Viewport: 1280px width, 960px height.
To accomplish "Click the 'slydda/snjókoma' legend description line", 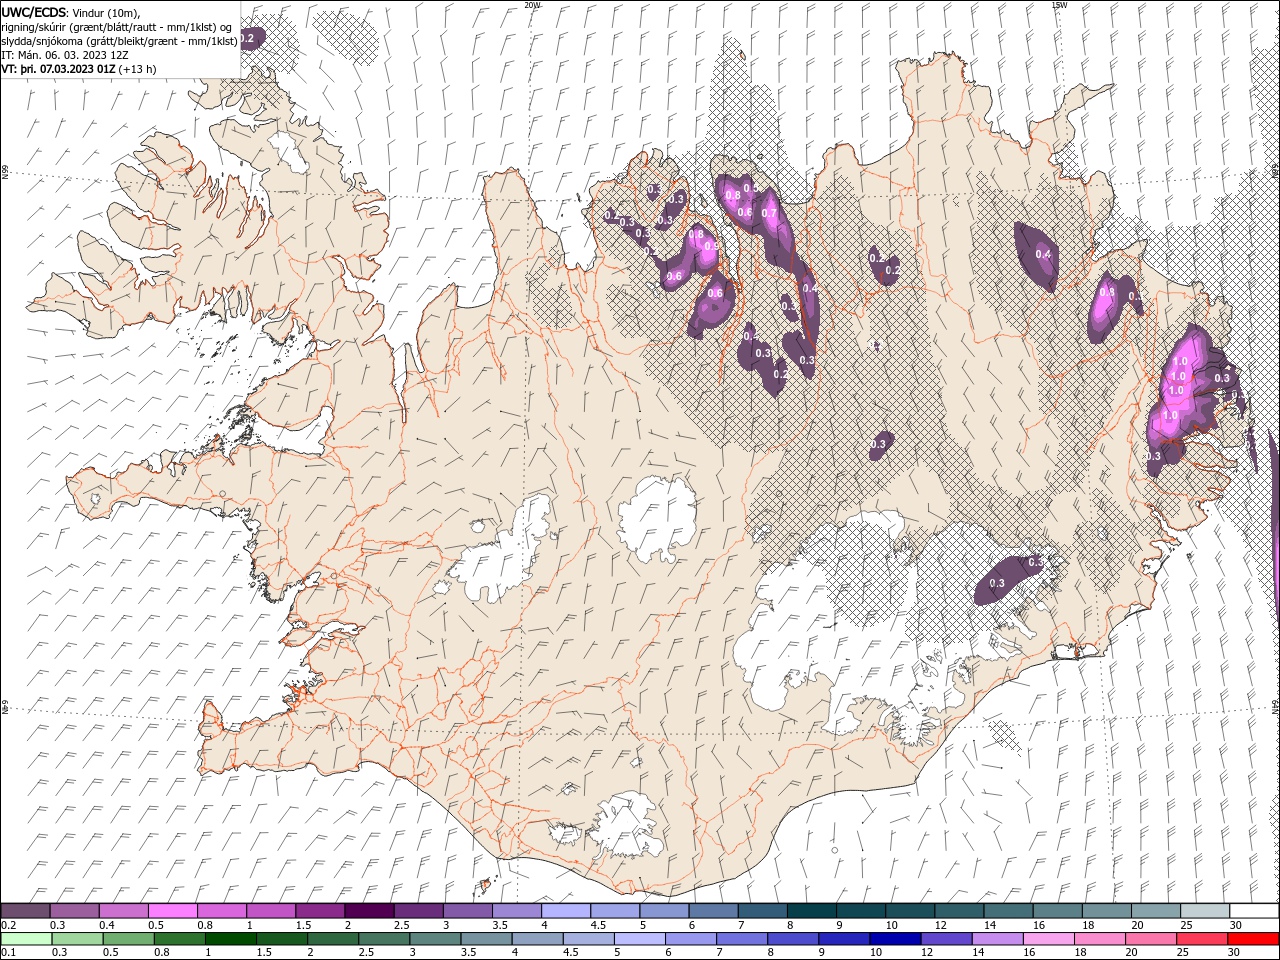I will 120,41.
